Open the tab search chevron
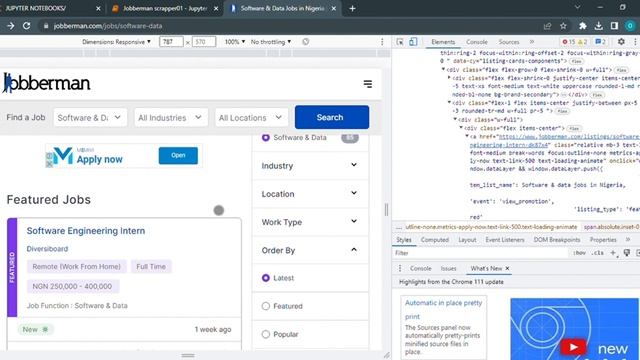Viewport: 640px width, 360px height. click(577, 7)
